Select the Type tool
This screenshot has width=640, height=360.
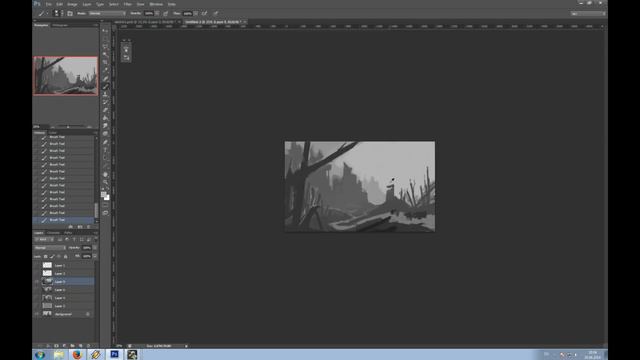(x=105, y=150)
